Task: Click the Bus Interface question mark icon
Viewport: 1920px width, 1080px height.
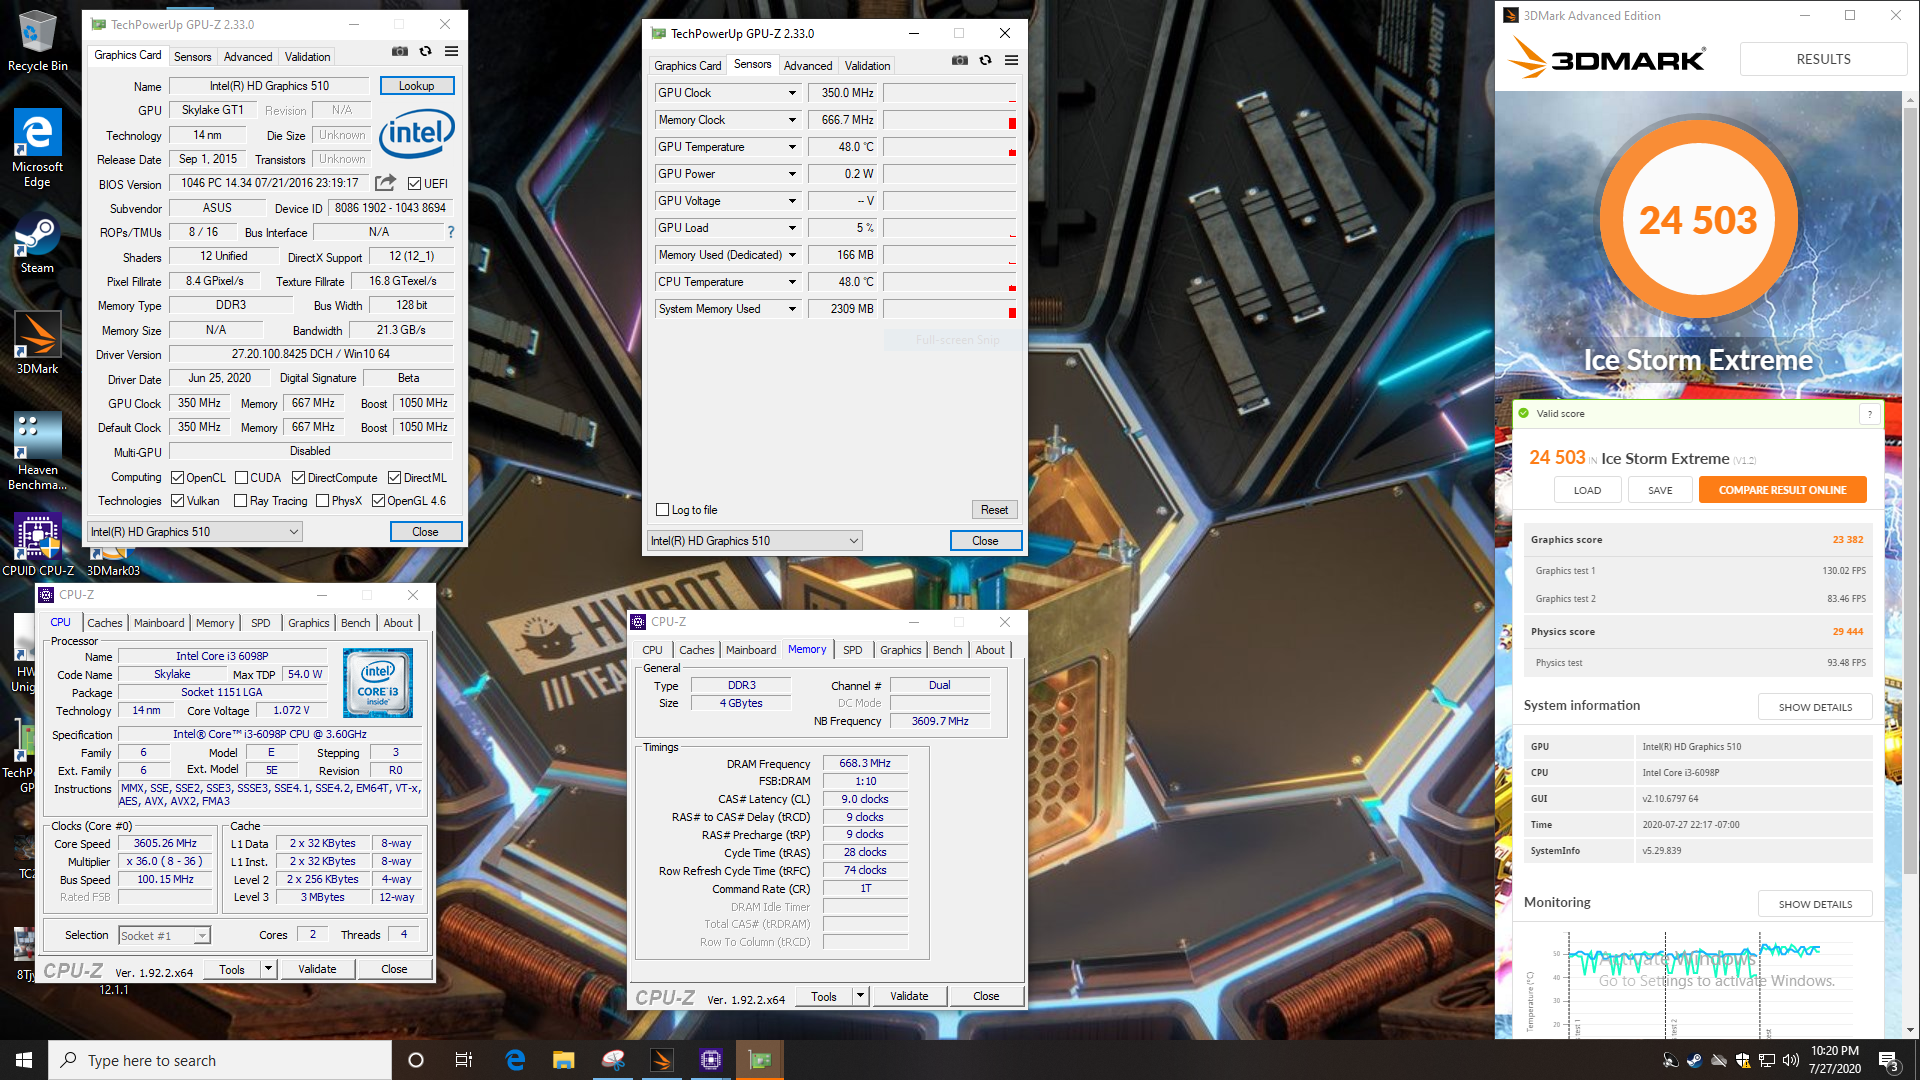Action: click(x=451, y=232)
